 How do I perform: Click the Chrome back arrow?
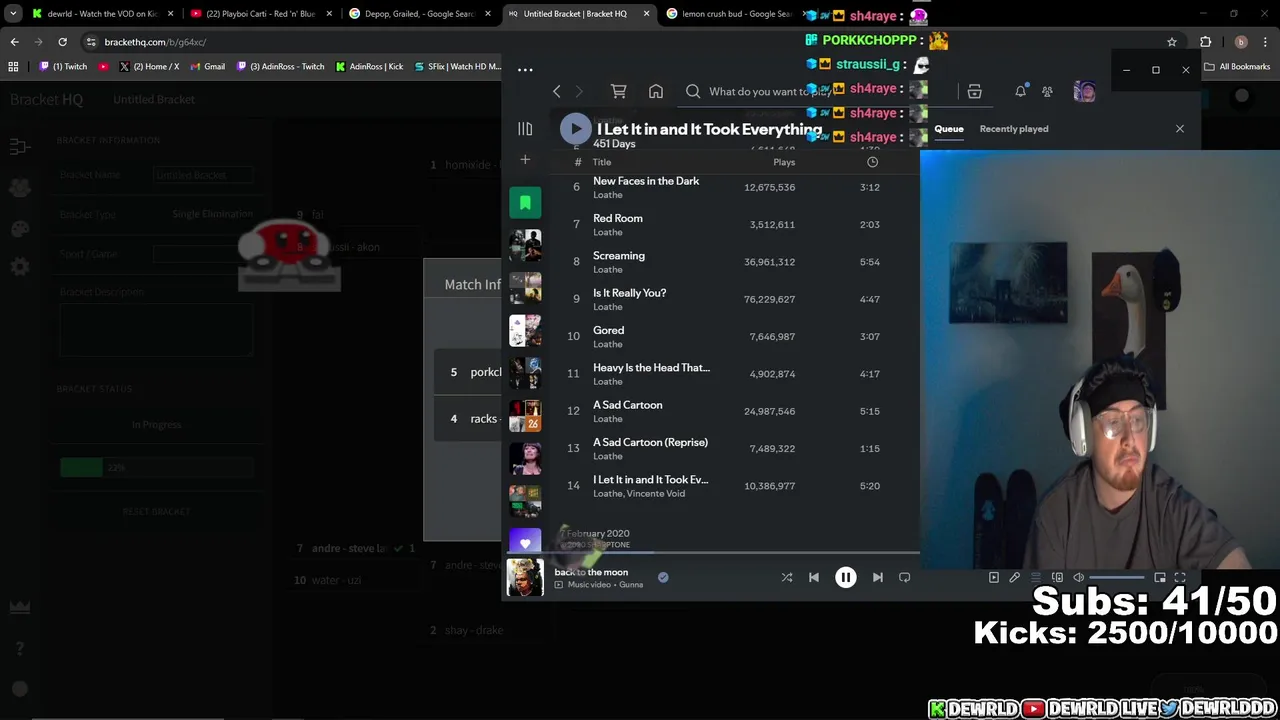[14, 42]
